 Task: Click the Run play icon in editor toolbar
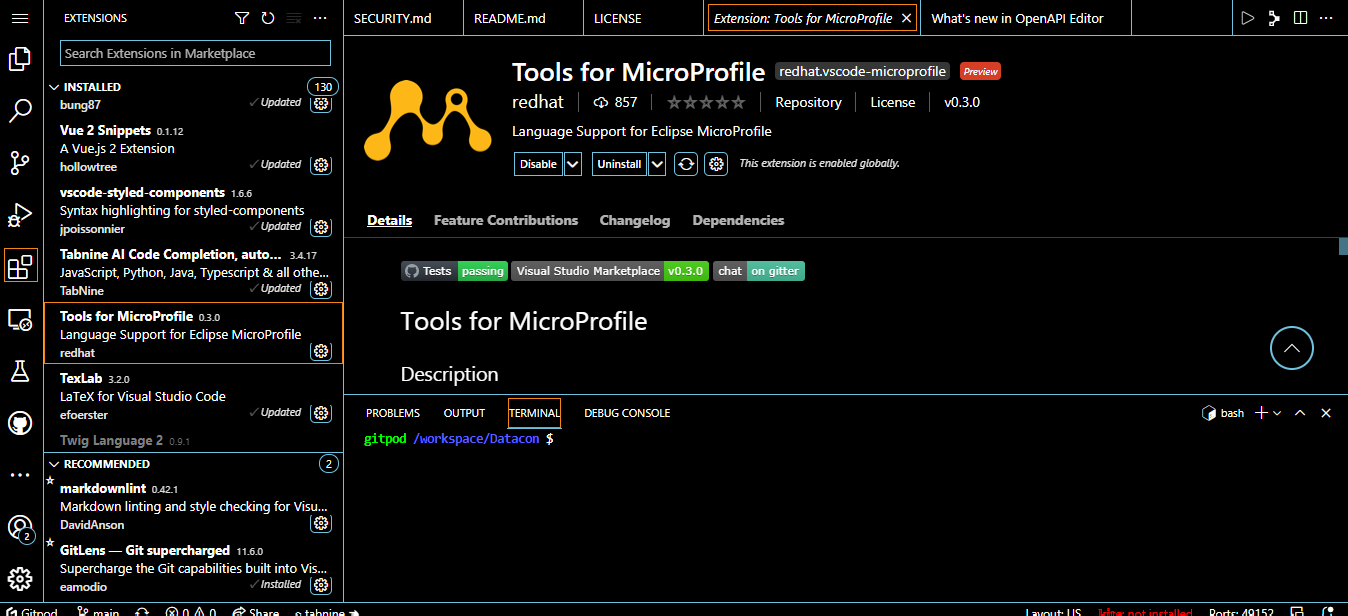click(x=1247, y=18)
